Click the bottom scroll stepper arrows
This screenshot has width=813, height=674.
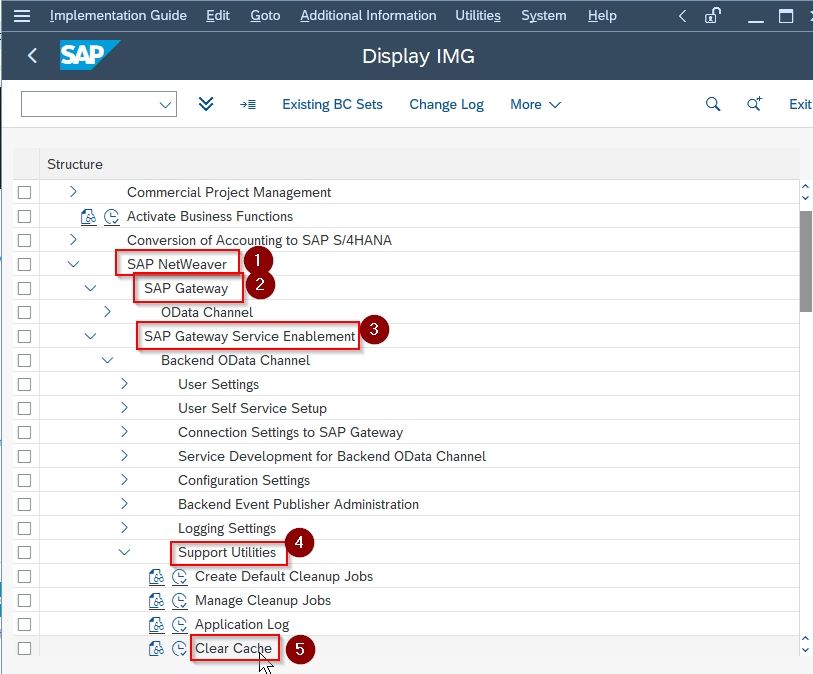(x=805, y=644)
